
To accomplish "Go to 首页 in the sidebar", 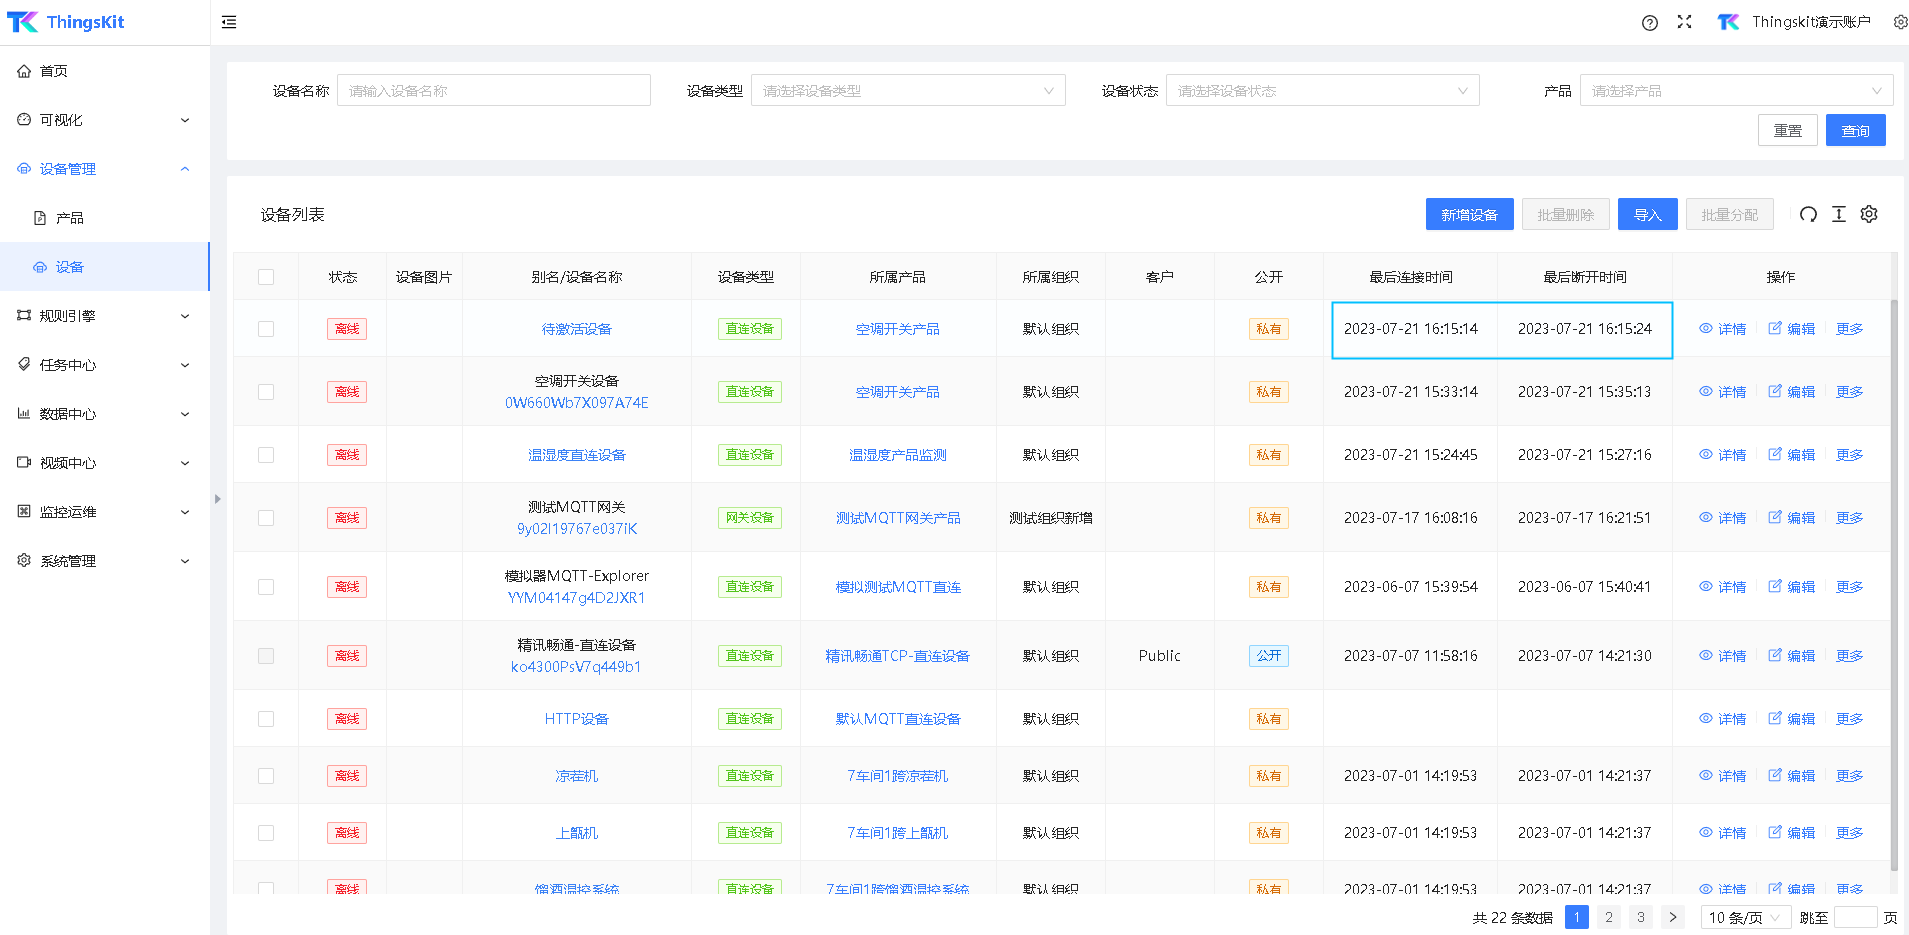I will (105, 71).
